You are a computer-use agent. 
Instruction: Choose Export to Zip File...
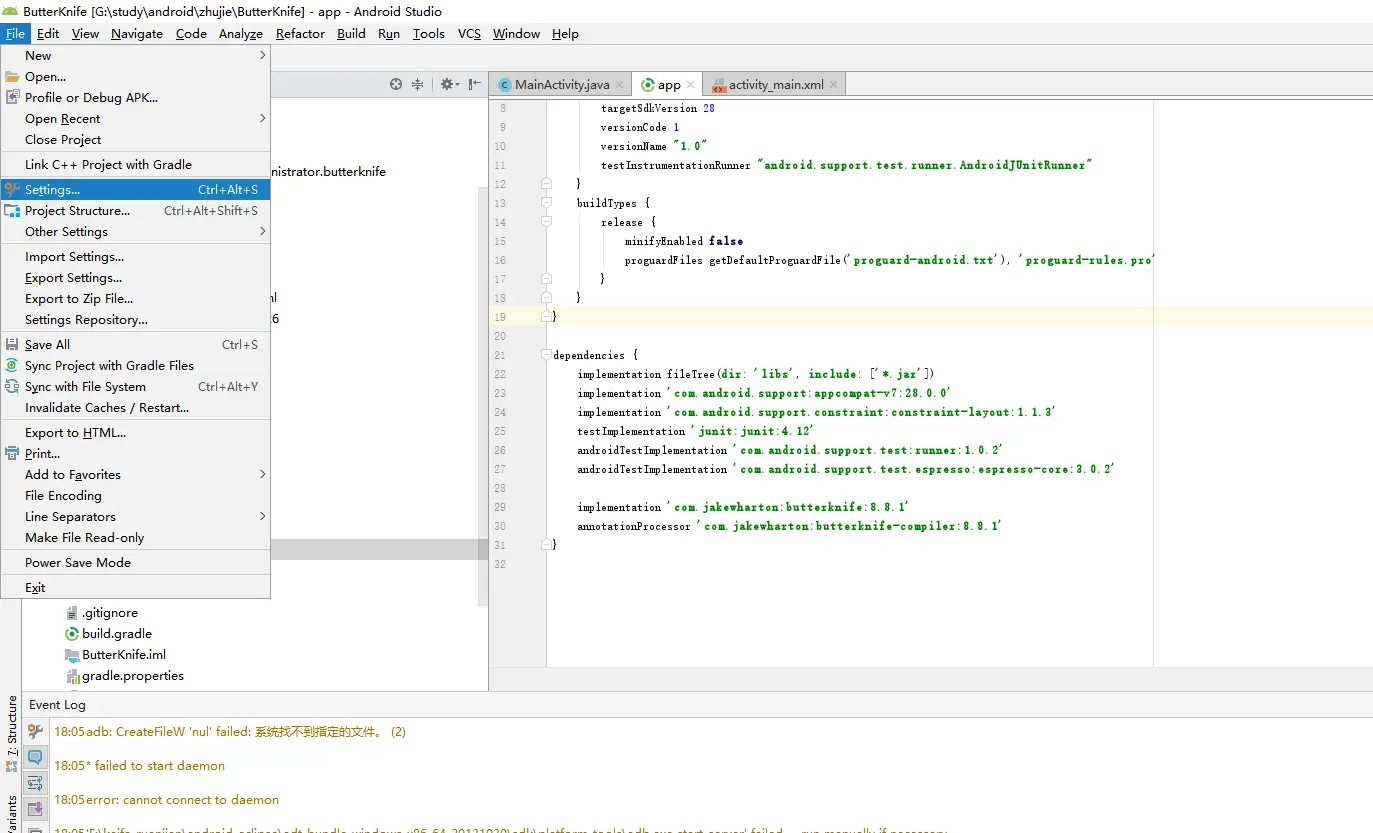(x=135, y=298)
